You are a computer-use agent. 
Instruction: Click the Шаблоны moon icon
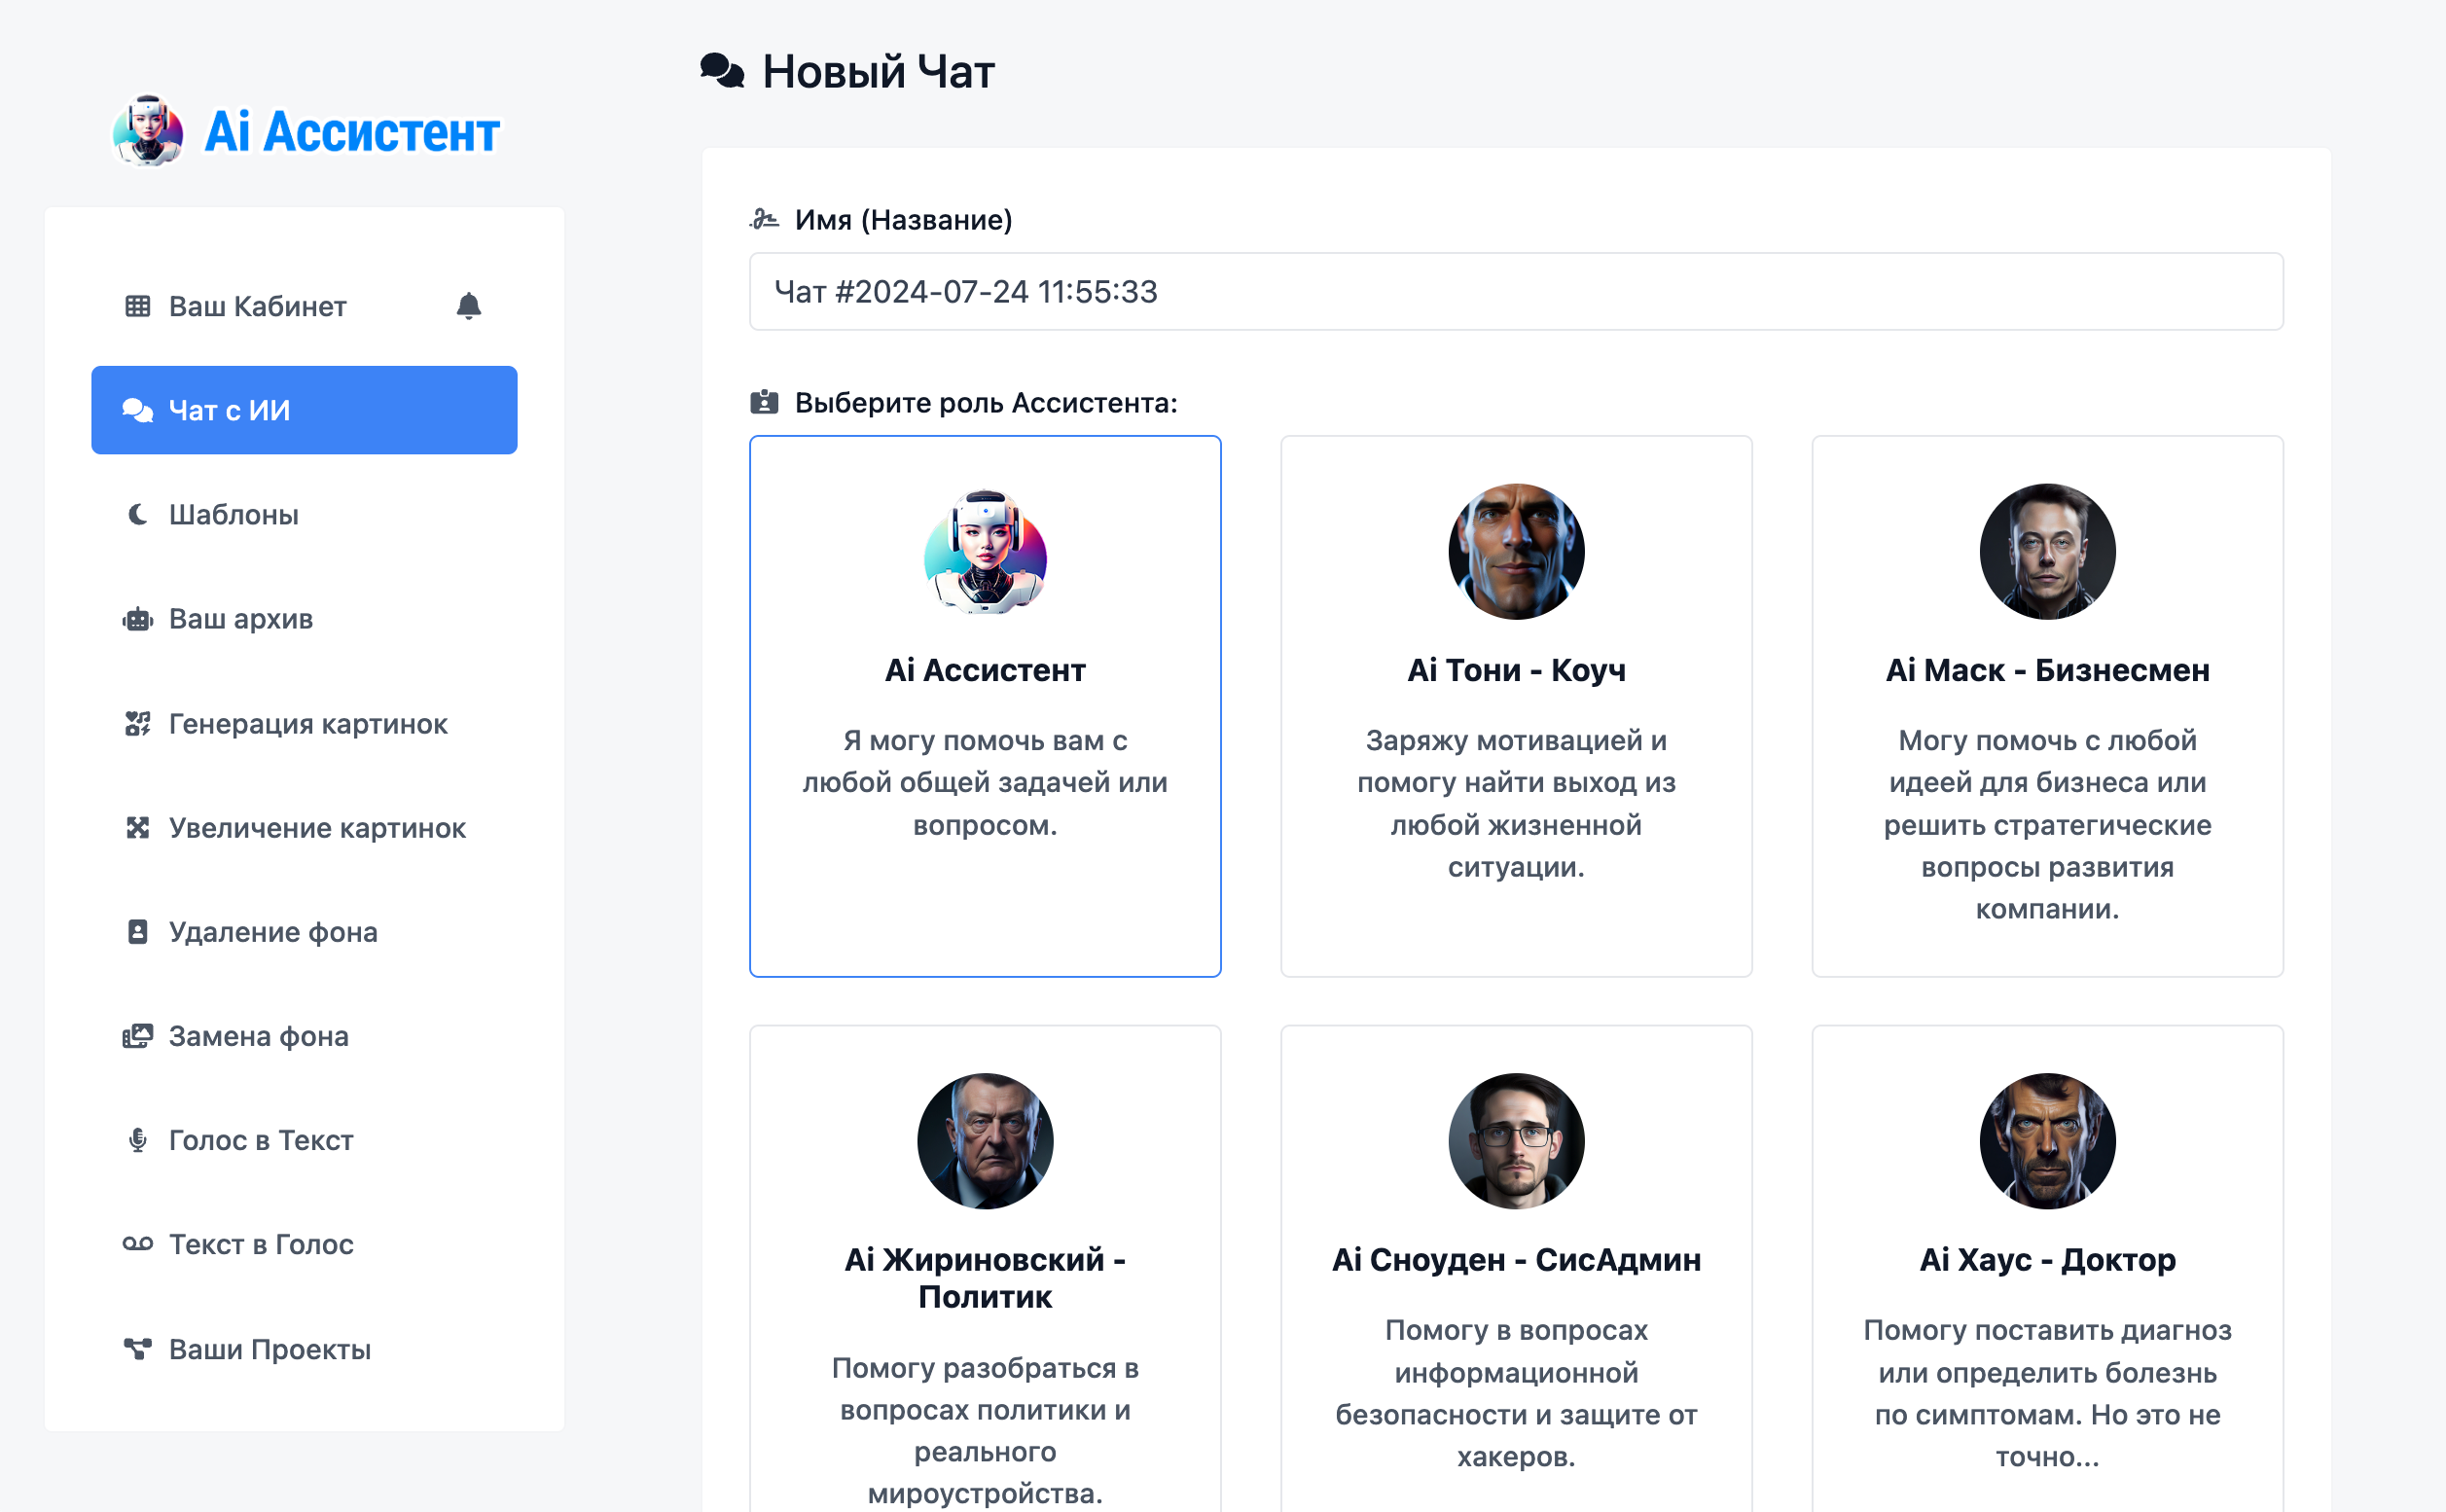point(137,514)
